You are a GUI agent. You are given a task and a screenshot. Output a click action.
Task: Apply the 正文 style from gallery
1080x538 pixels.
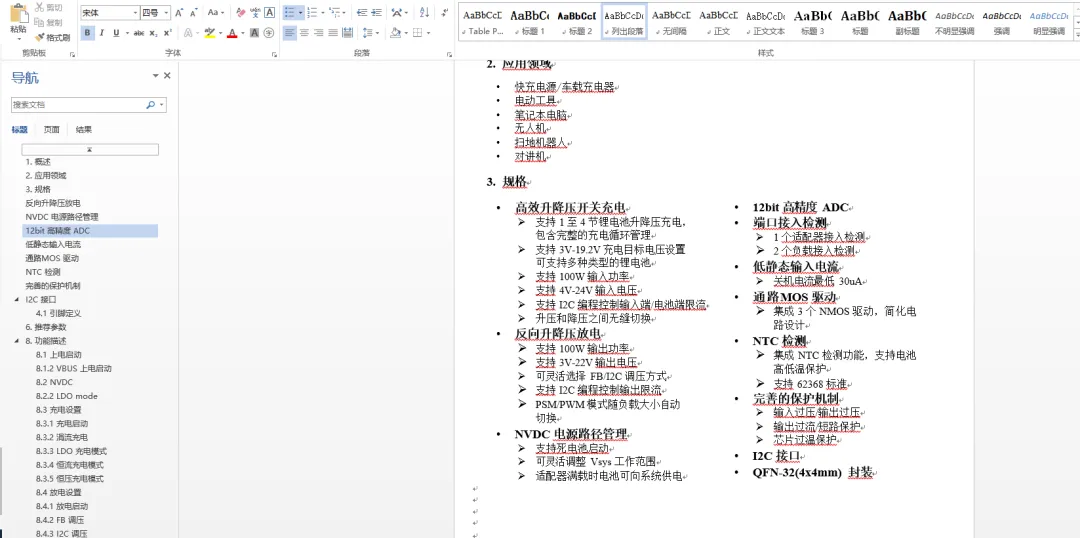[x=718, y=21]
